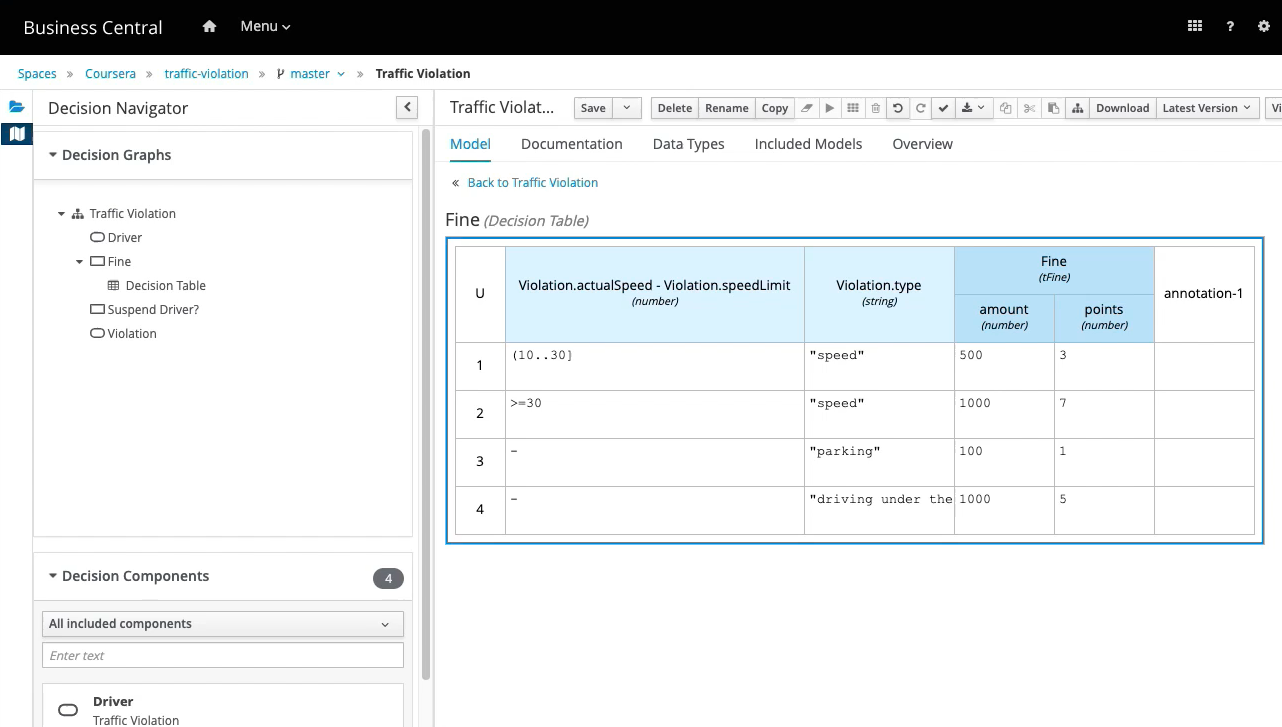Click the Driver component icon in Decision Components

pyautogui.click(x=68, y=710)
